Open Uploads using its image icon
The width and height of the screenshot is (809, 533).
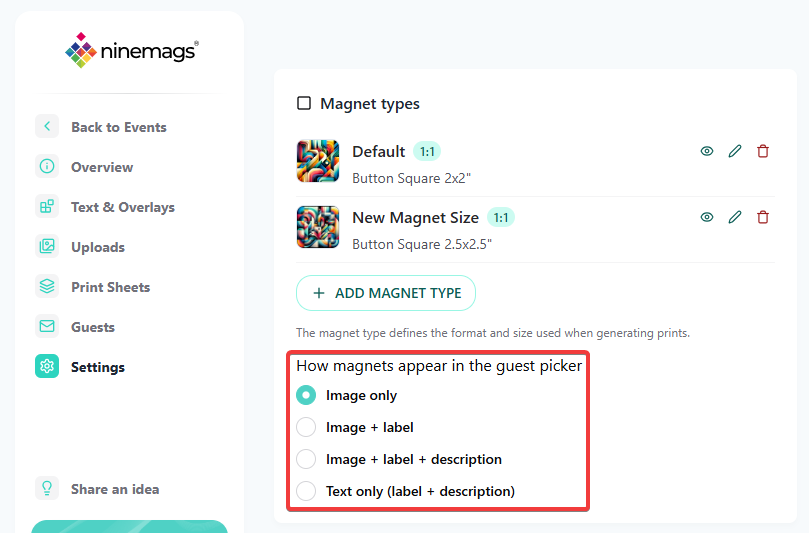coord(47,246)
